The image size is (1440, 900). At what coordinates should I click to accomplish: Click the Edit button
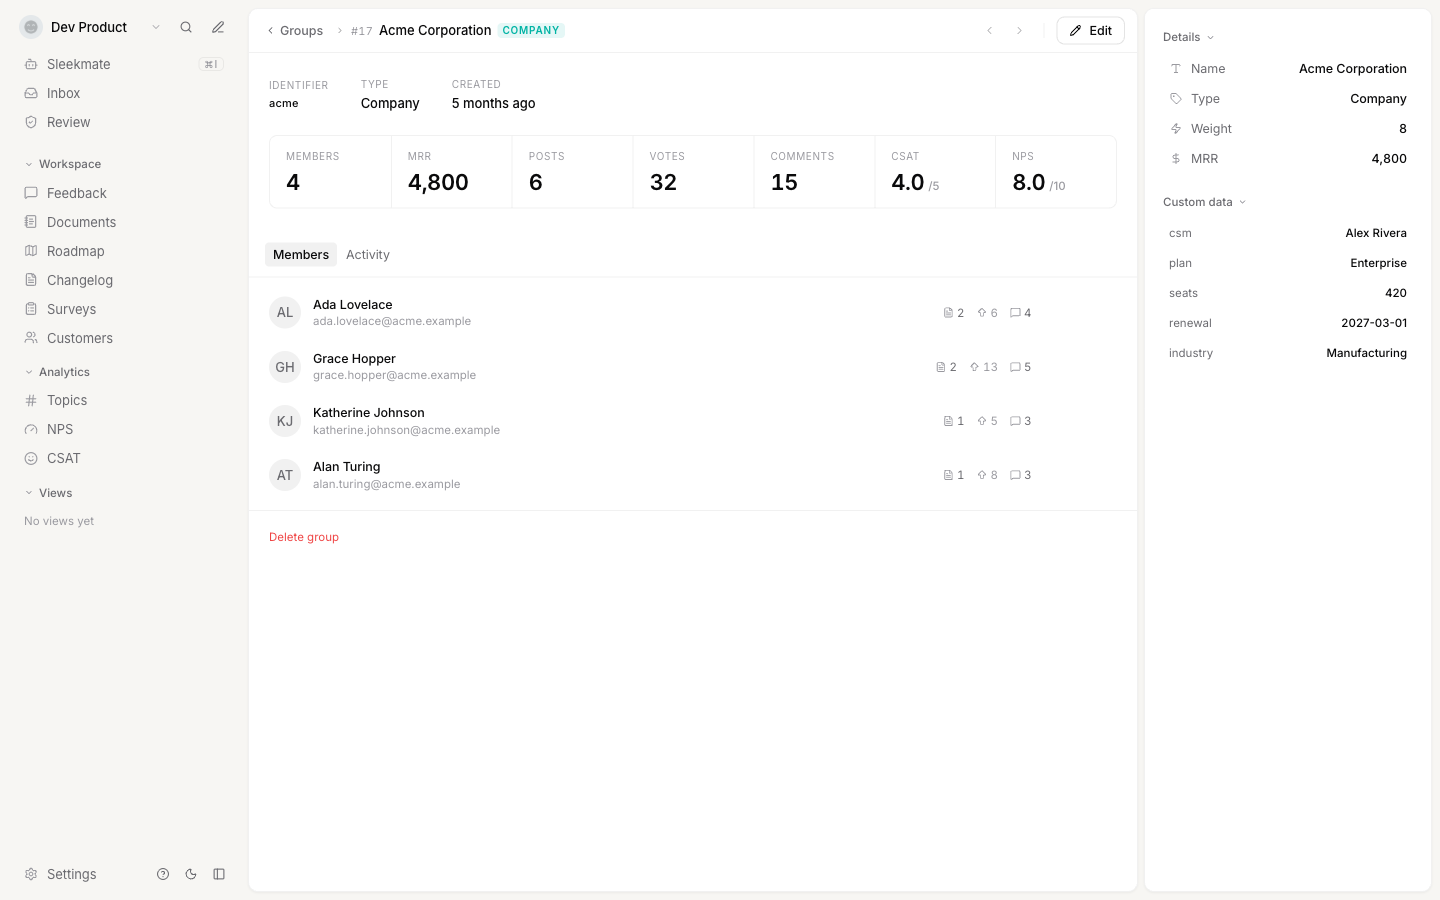point(1090,31)
